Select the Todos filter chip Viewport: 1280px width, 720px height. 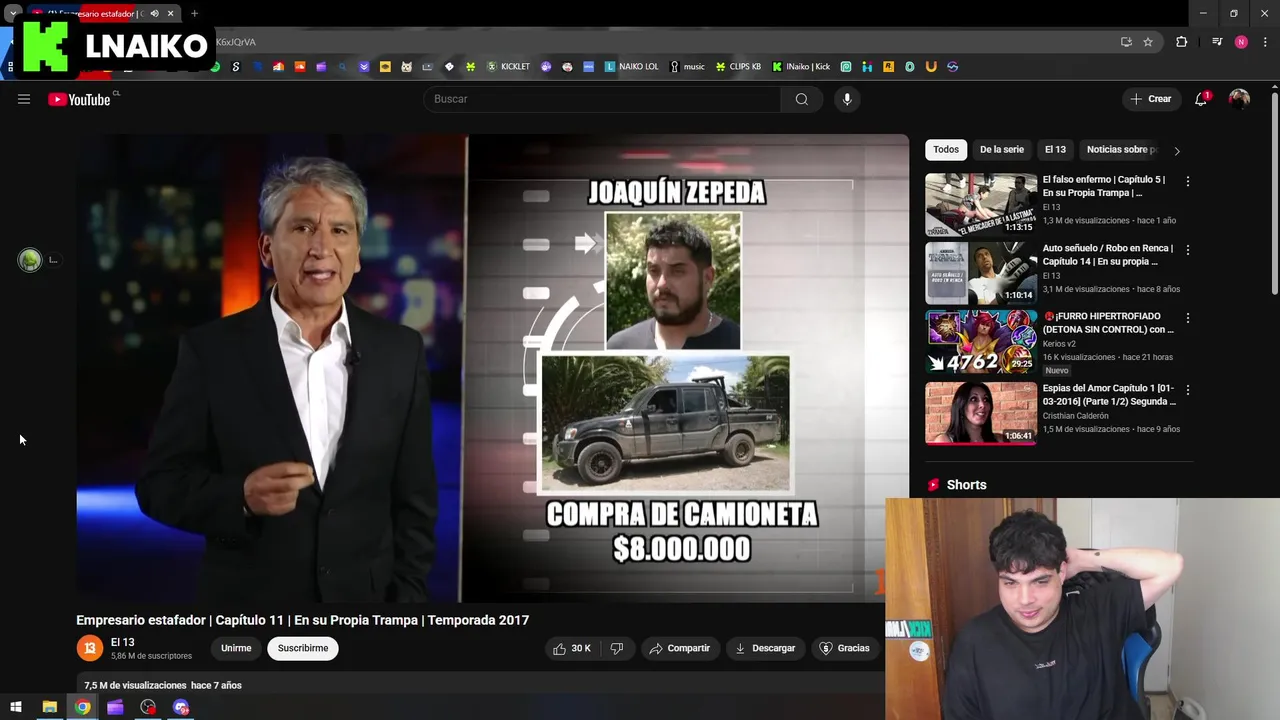[x=946, y=149]
